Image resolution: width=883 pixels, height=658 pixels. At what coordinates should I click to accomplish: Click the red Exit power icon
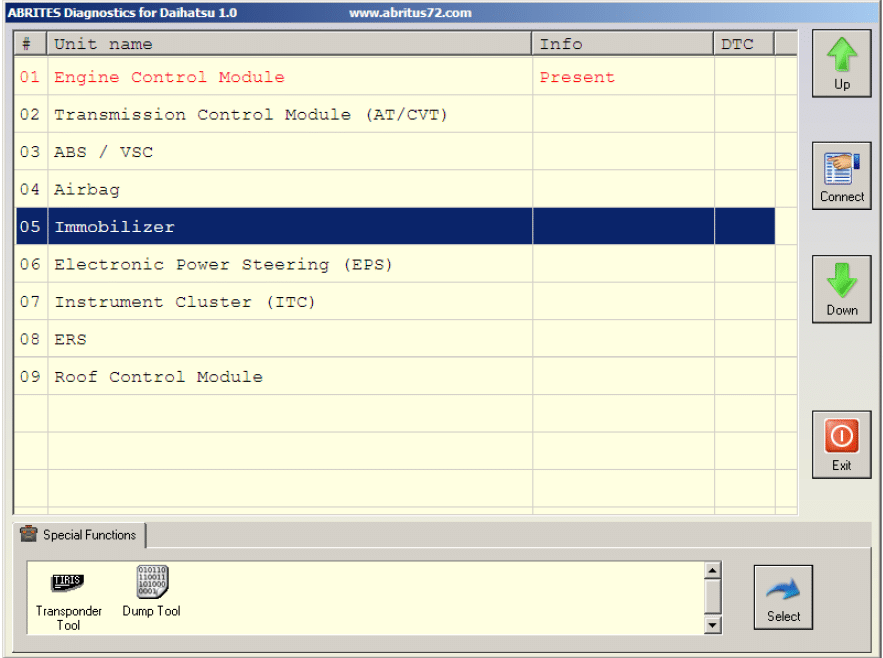pos(841,436)
